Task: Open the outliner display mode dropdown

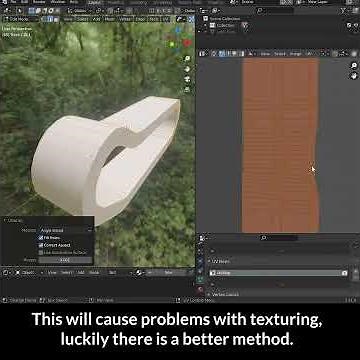Action: coord(217,11)
